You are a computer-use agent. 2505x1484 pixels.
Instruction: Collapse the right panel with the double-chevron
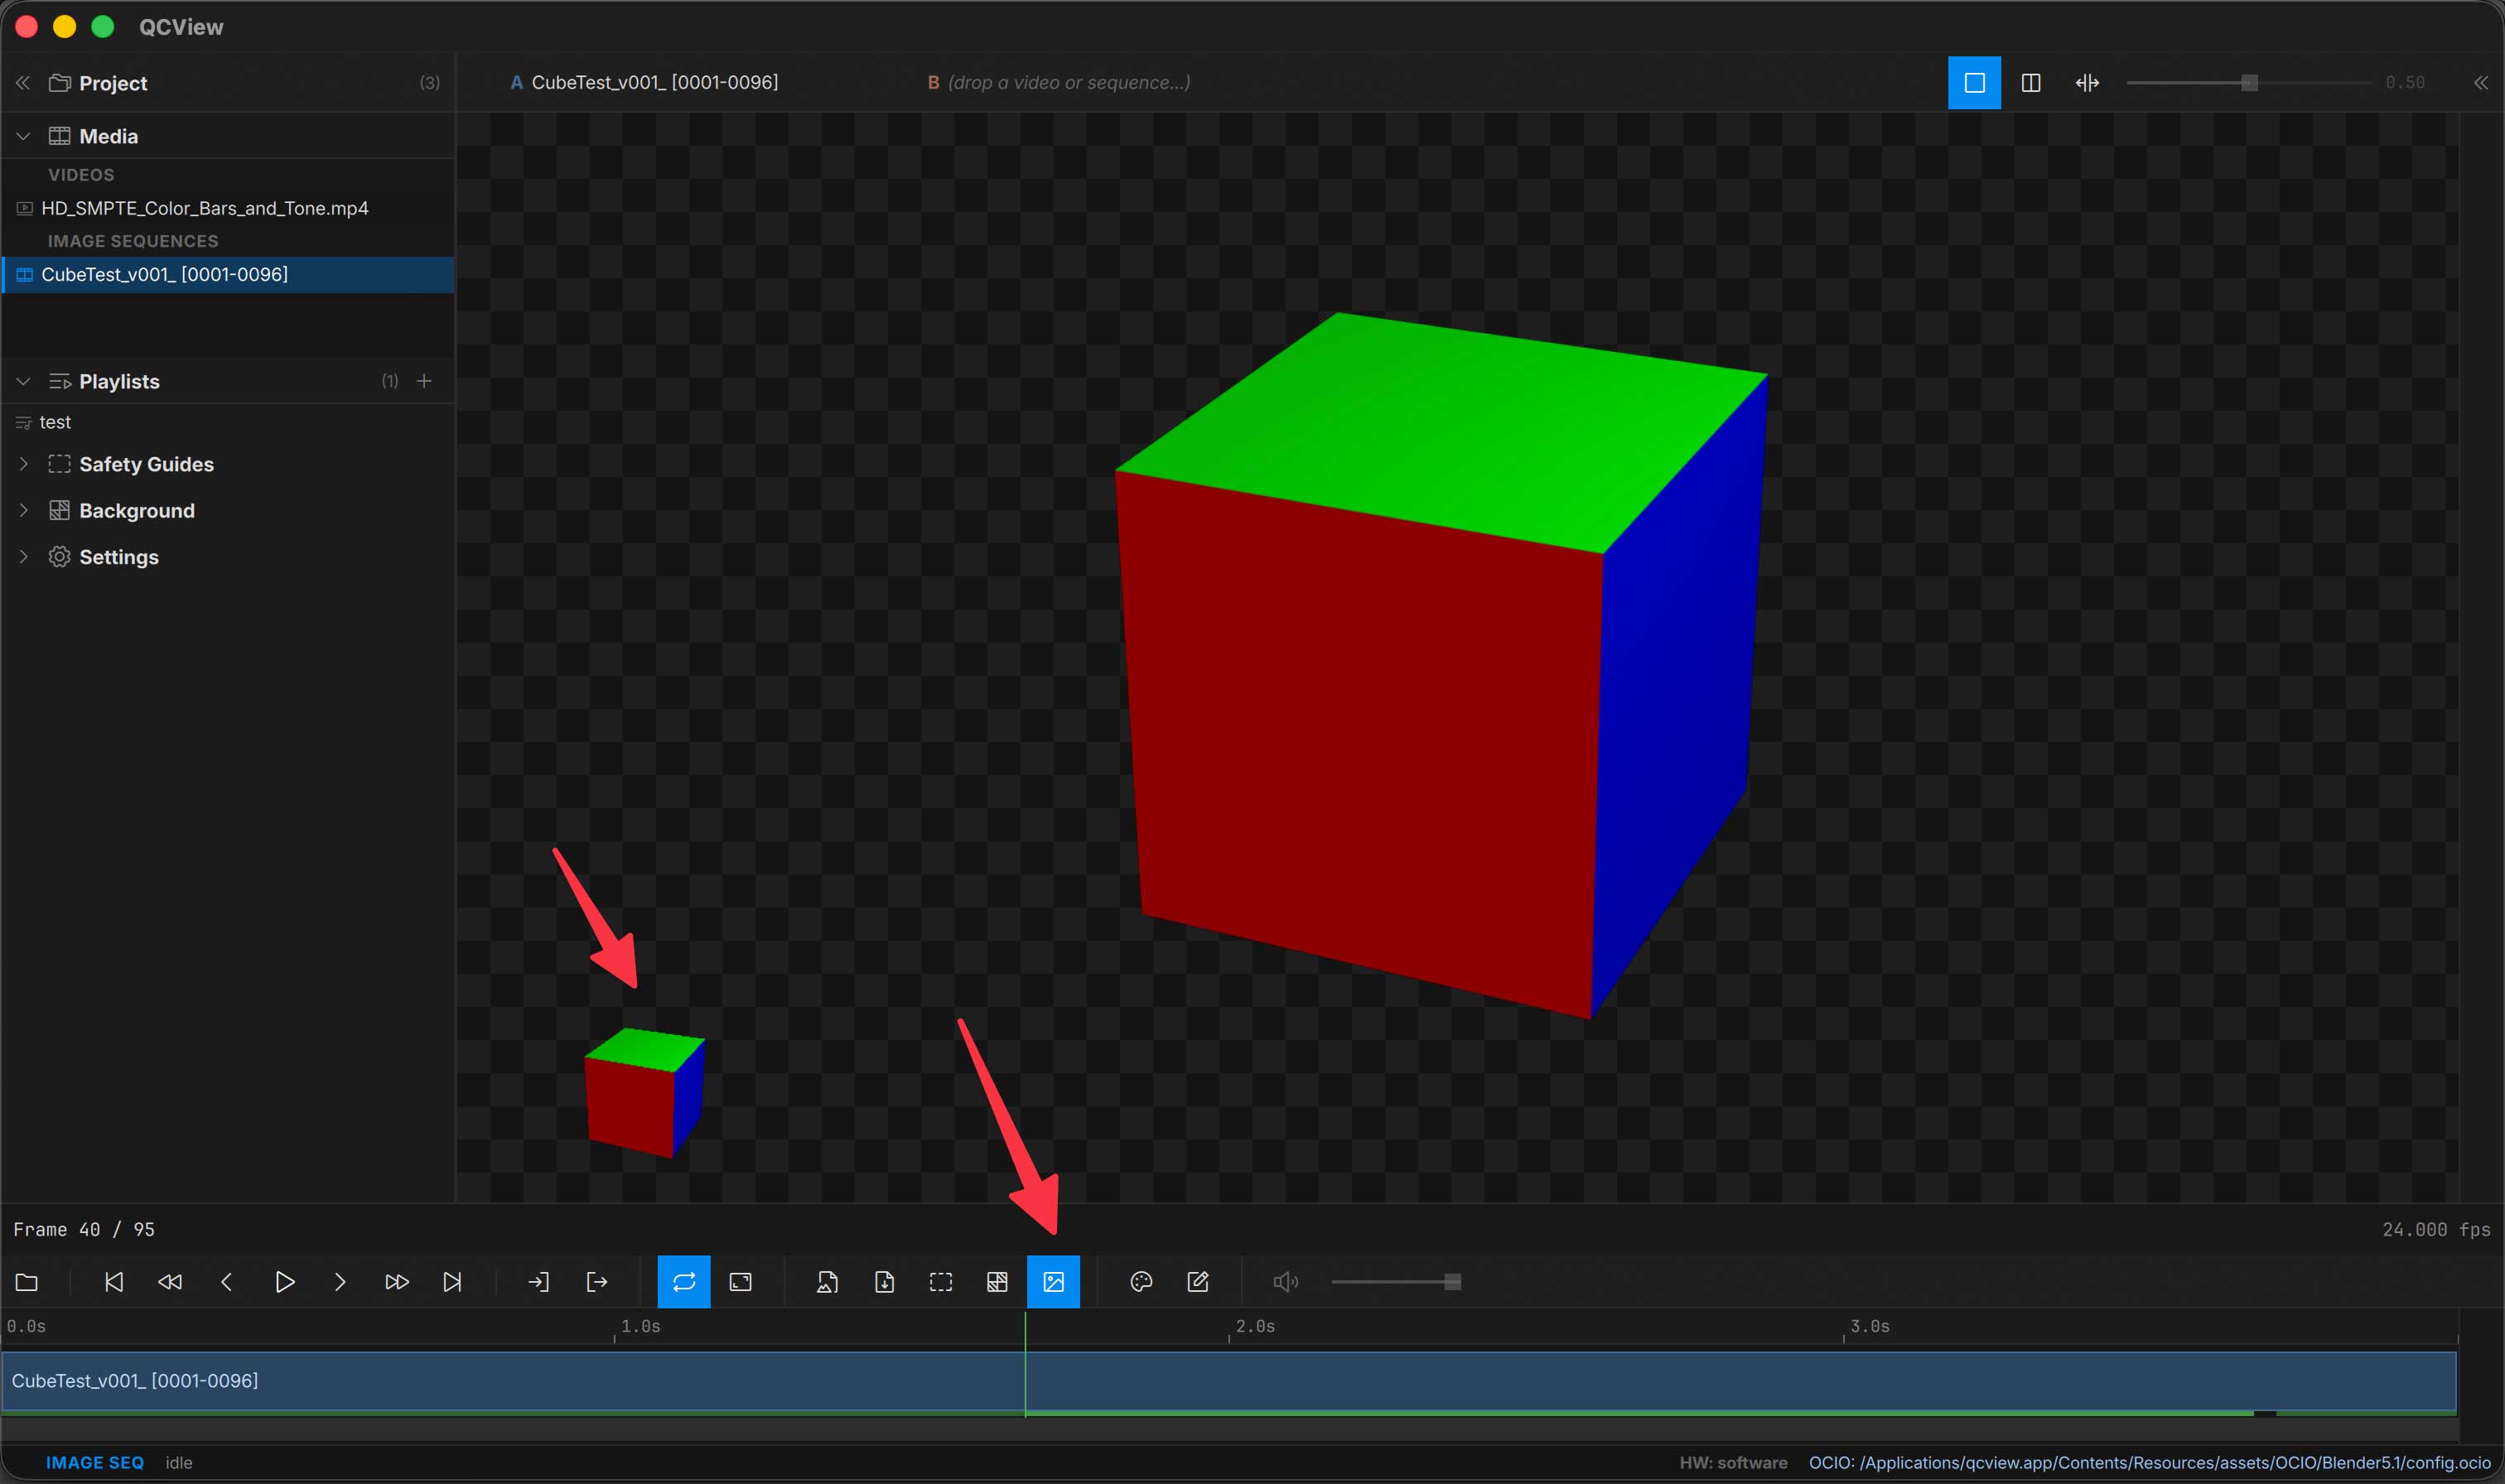[x=2481, y=83]
